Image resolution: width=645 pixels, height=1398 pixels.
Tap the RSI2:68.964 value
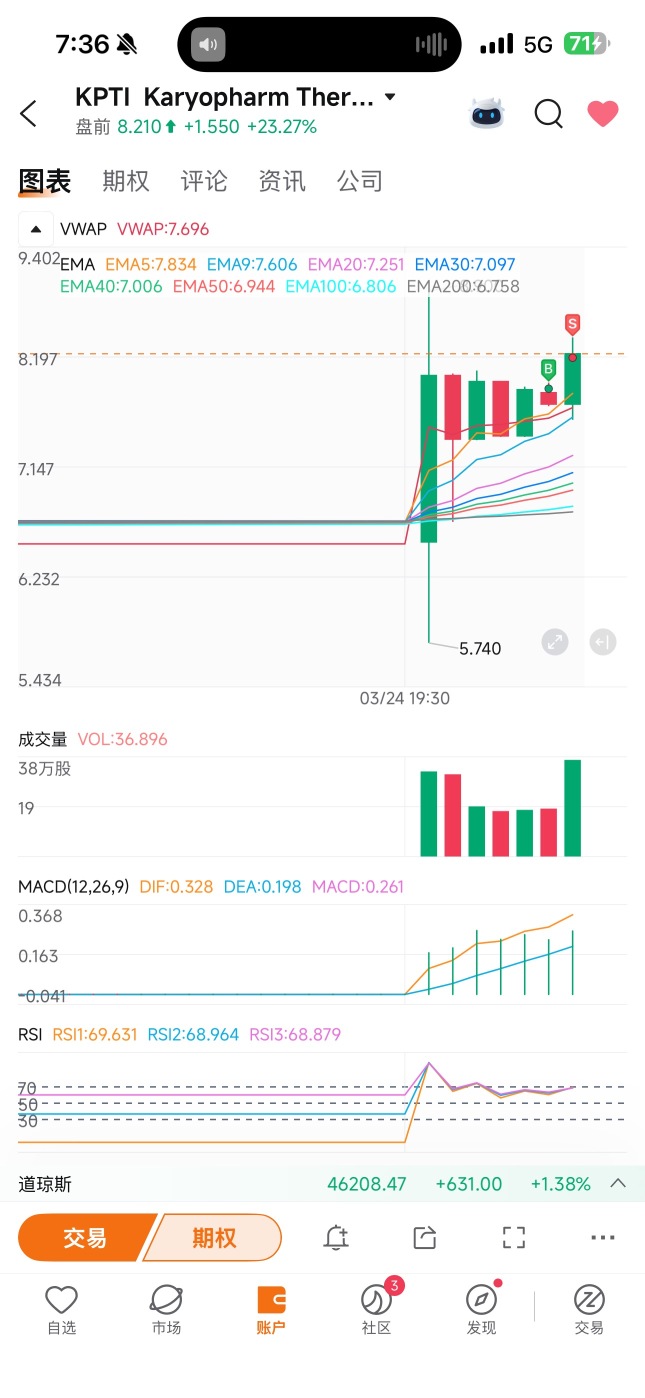pos(193,1035)
